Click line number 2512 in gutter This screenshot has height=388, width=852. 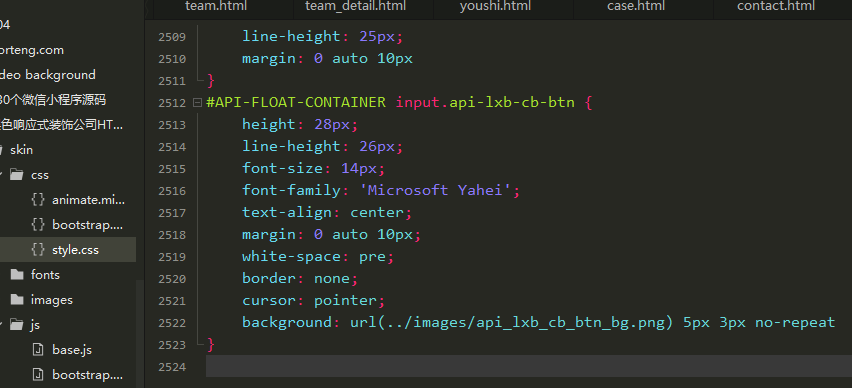click(172, 103)
